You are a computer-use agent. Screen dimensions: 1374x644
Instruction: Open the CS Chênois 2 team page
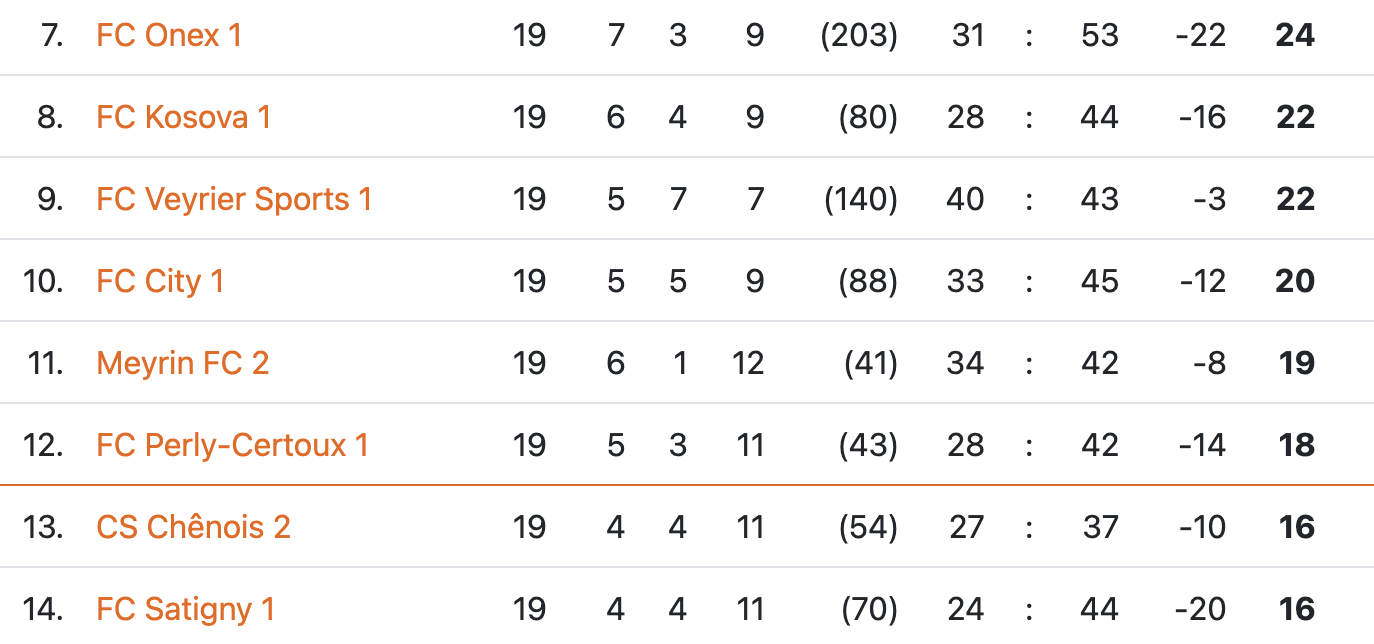pos(193,528)
